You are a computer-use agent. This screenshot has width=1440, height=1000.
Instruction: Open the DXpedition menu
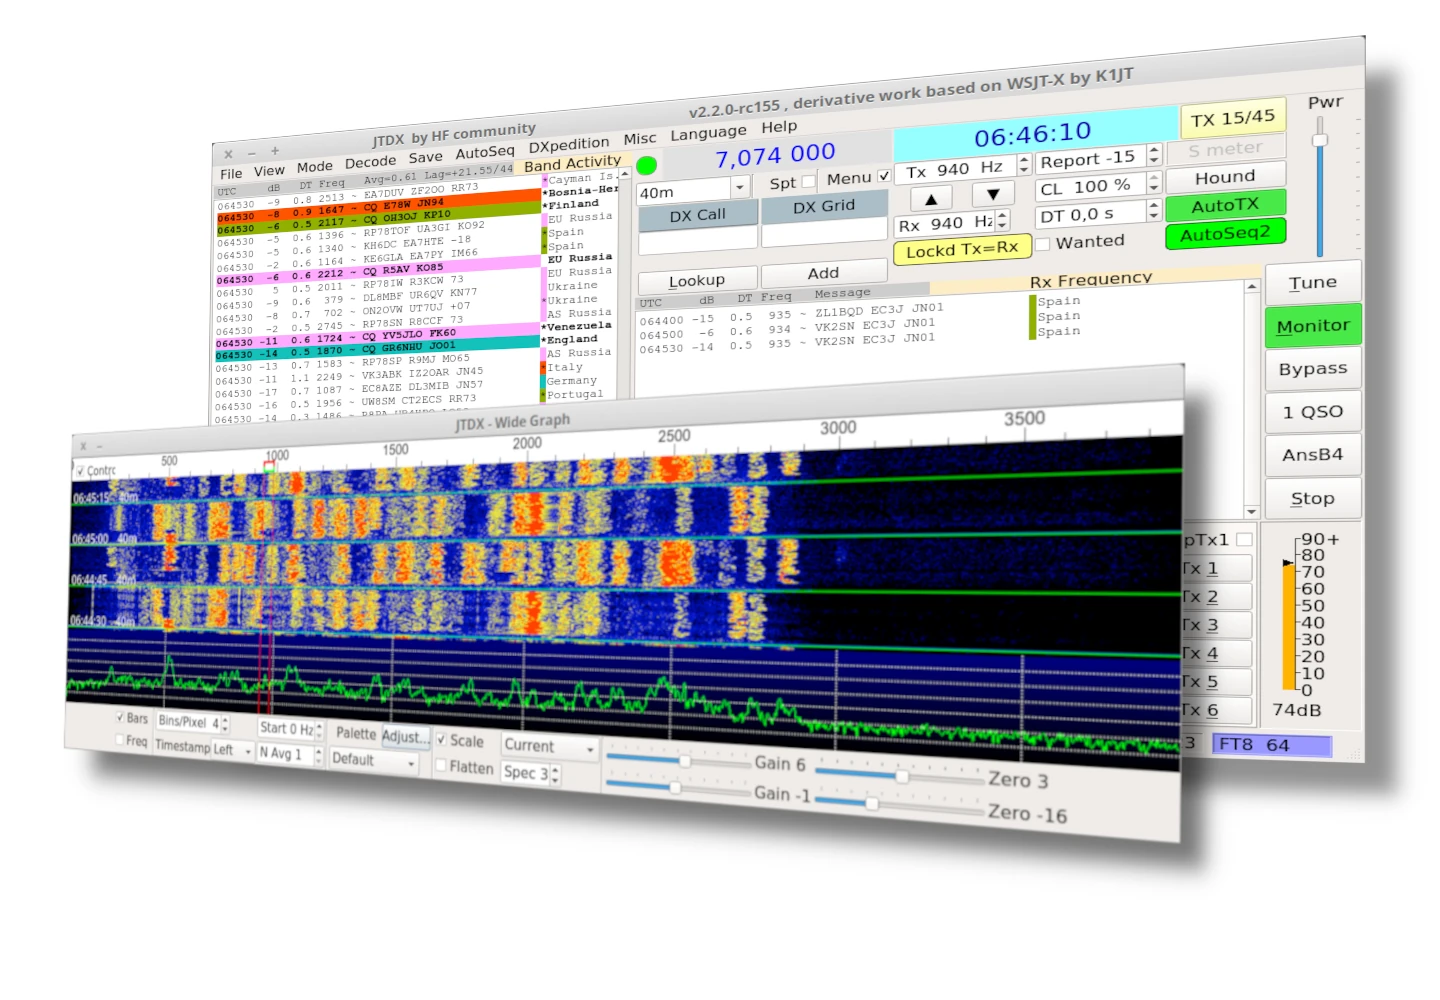pyautogui.click(x=568, y=145)
